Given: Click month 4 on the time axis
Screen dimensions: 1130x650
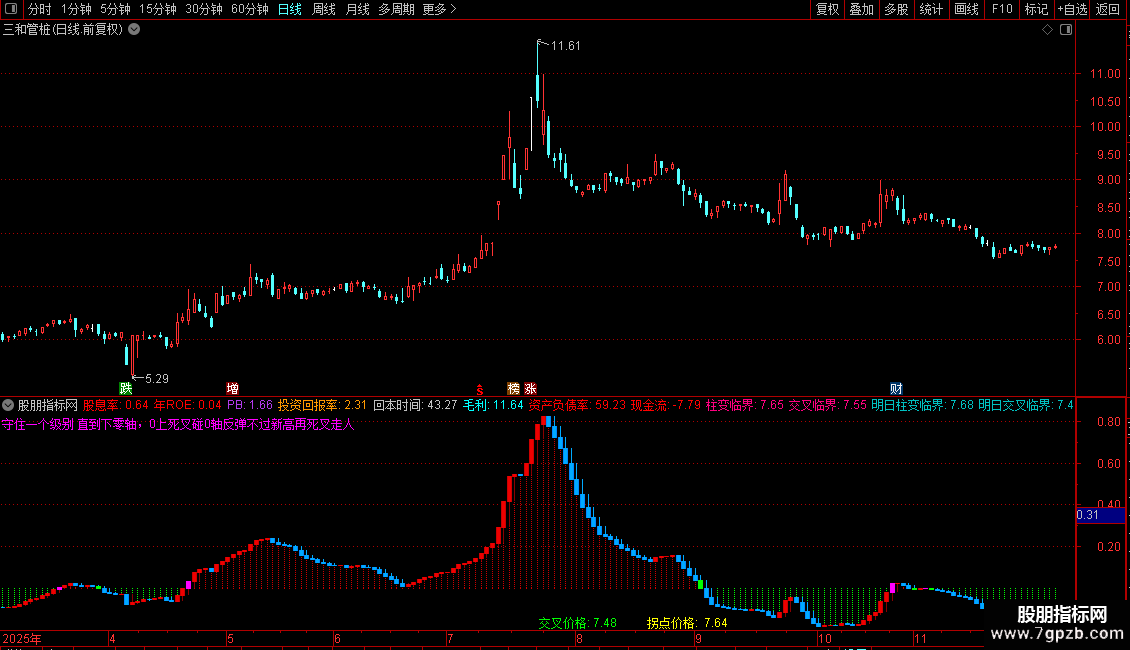Looking at the screenshot, I should (112, 638).
